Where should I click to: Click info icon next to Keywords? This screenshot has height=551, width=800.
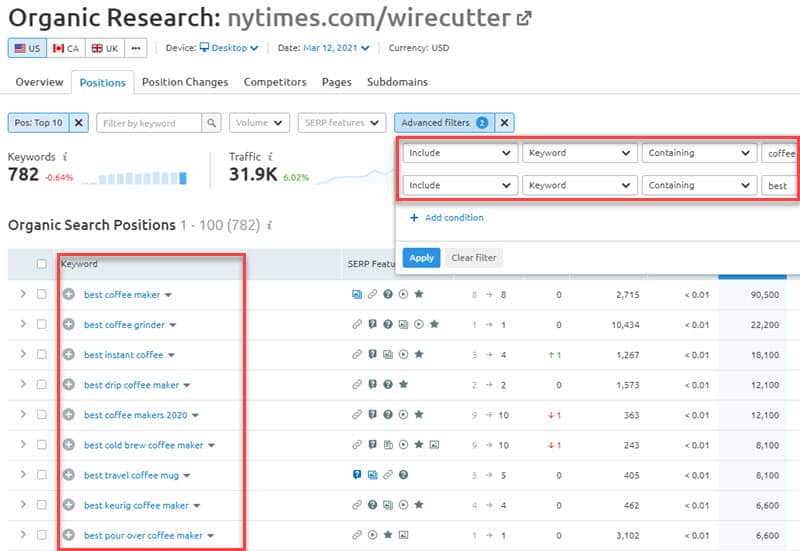pyautogui.click(x=65, y=157)
